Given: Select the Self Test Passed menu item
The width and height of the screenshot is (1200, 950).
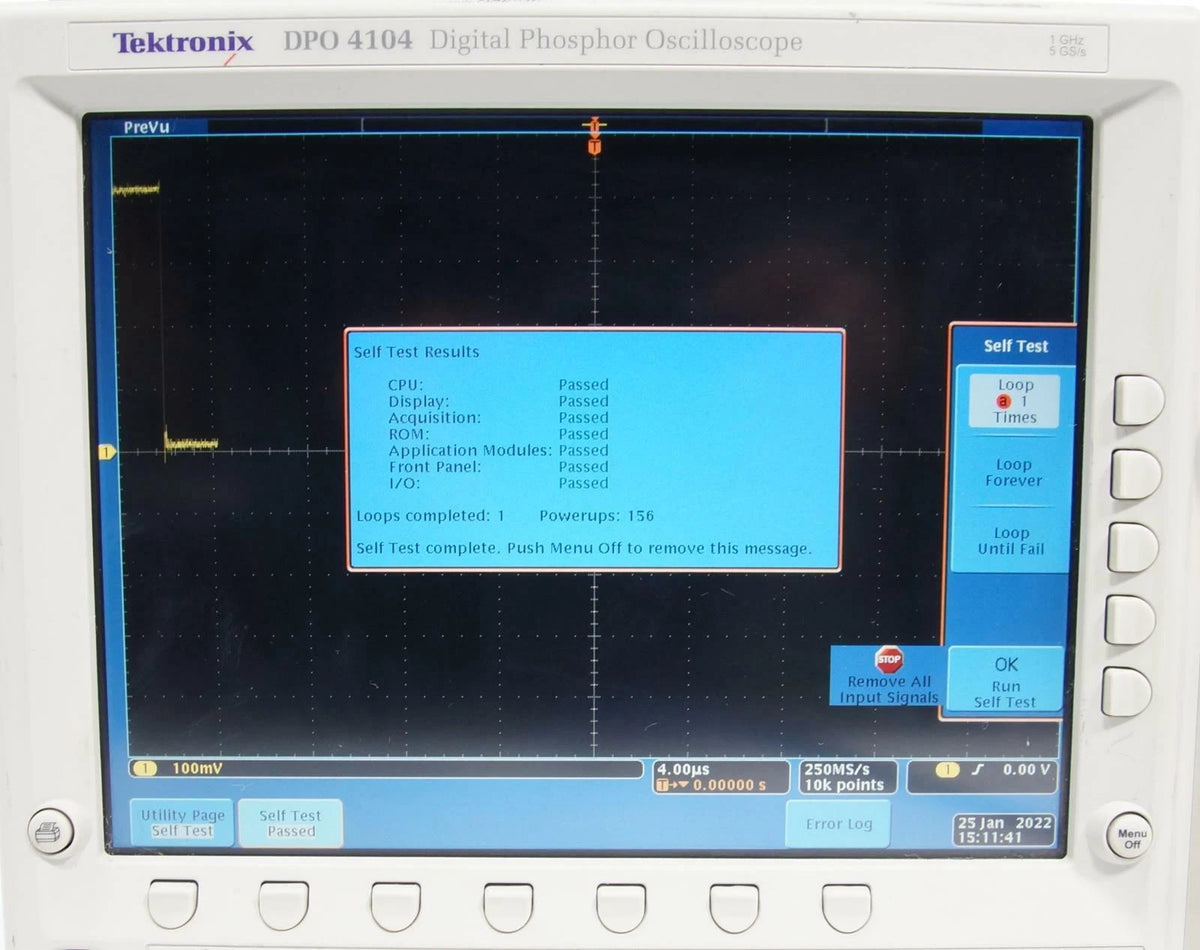Looking at the screenshot, I should pyautogui.click(x=291, y=823).
